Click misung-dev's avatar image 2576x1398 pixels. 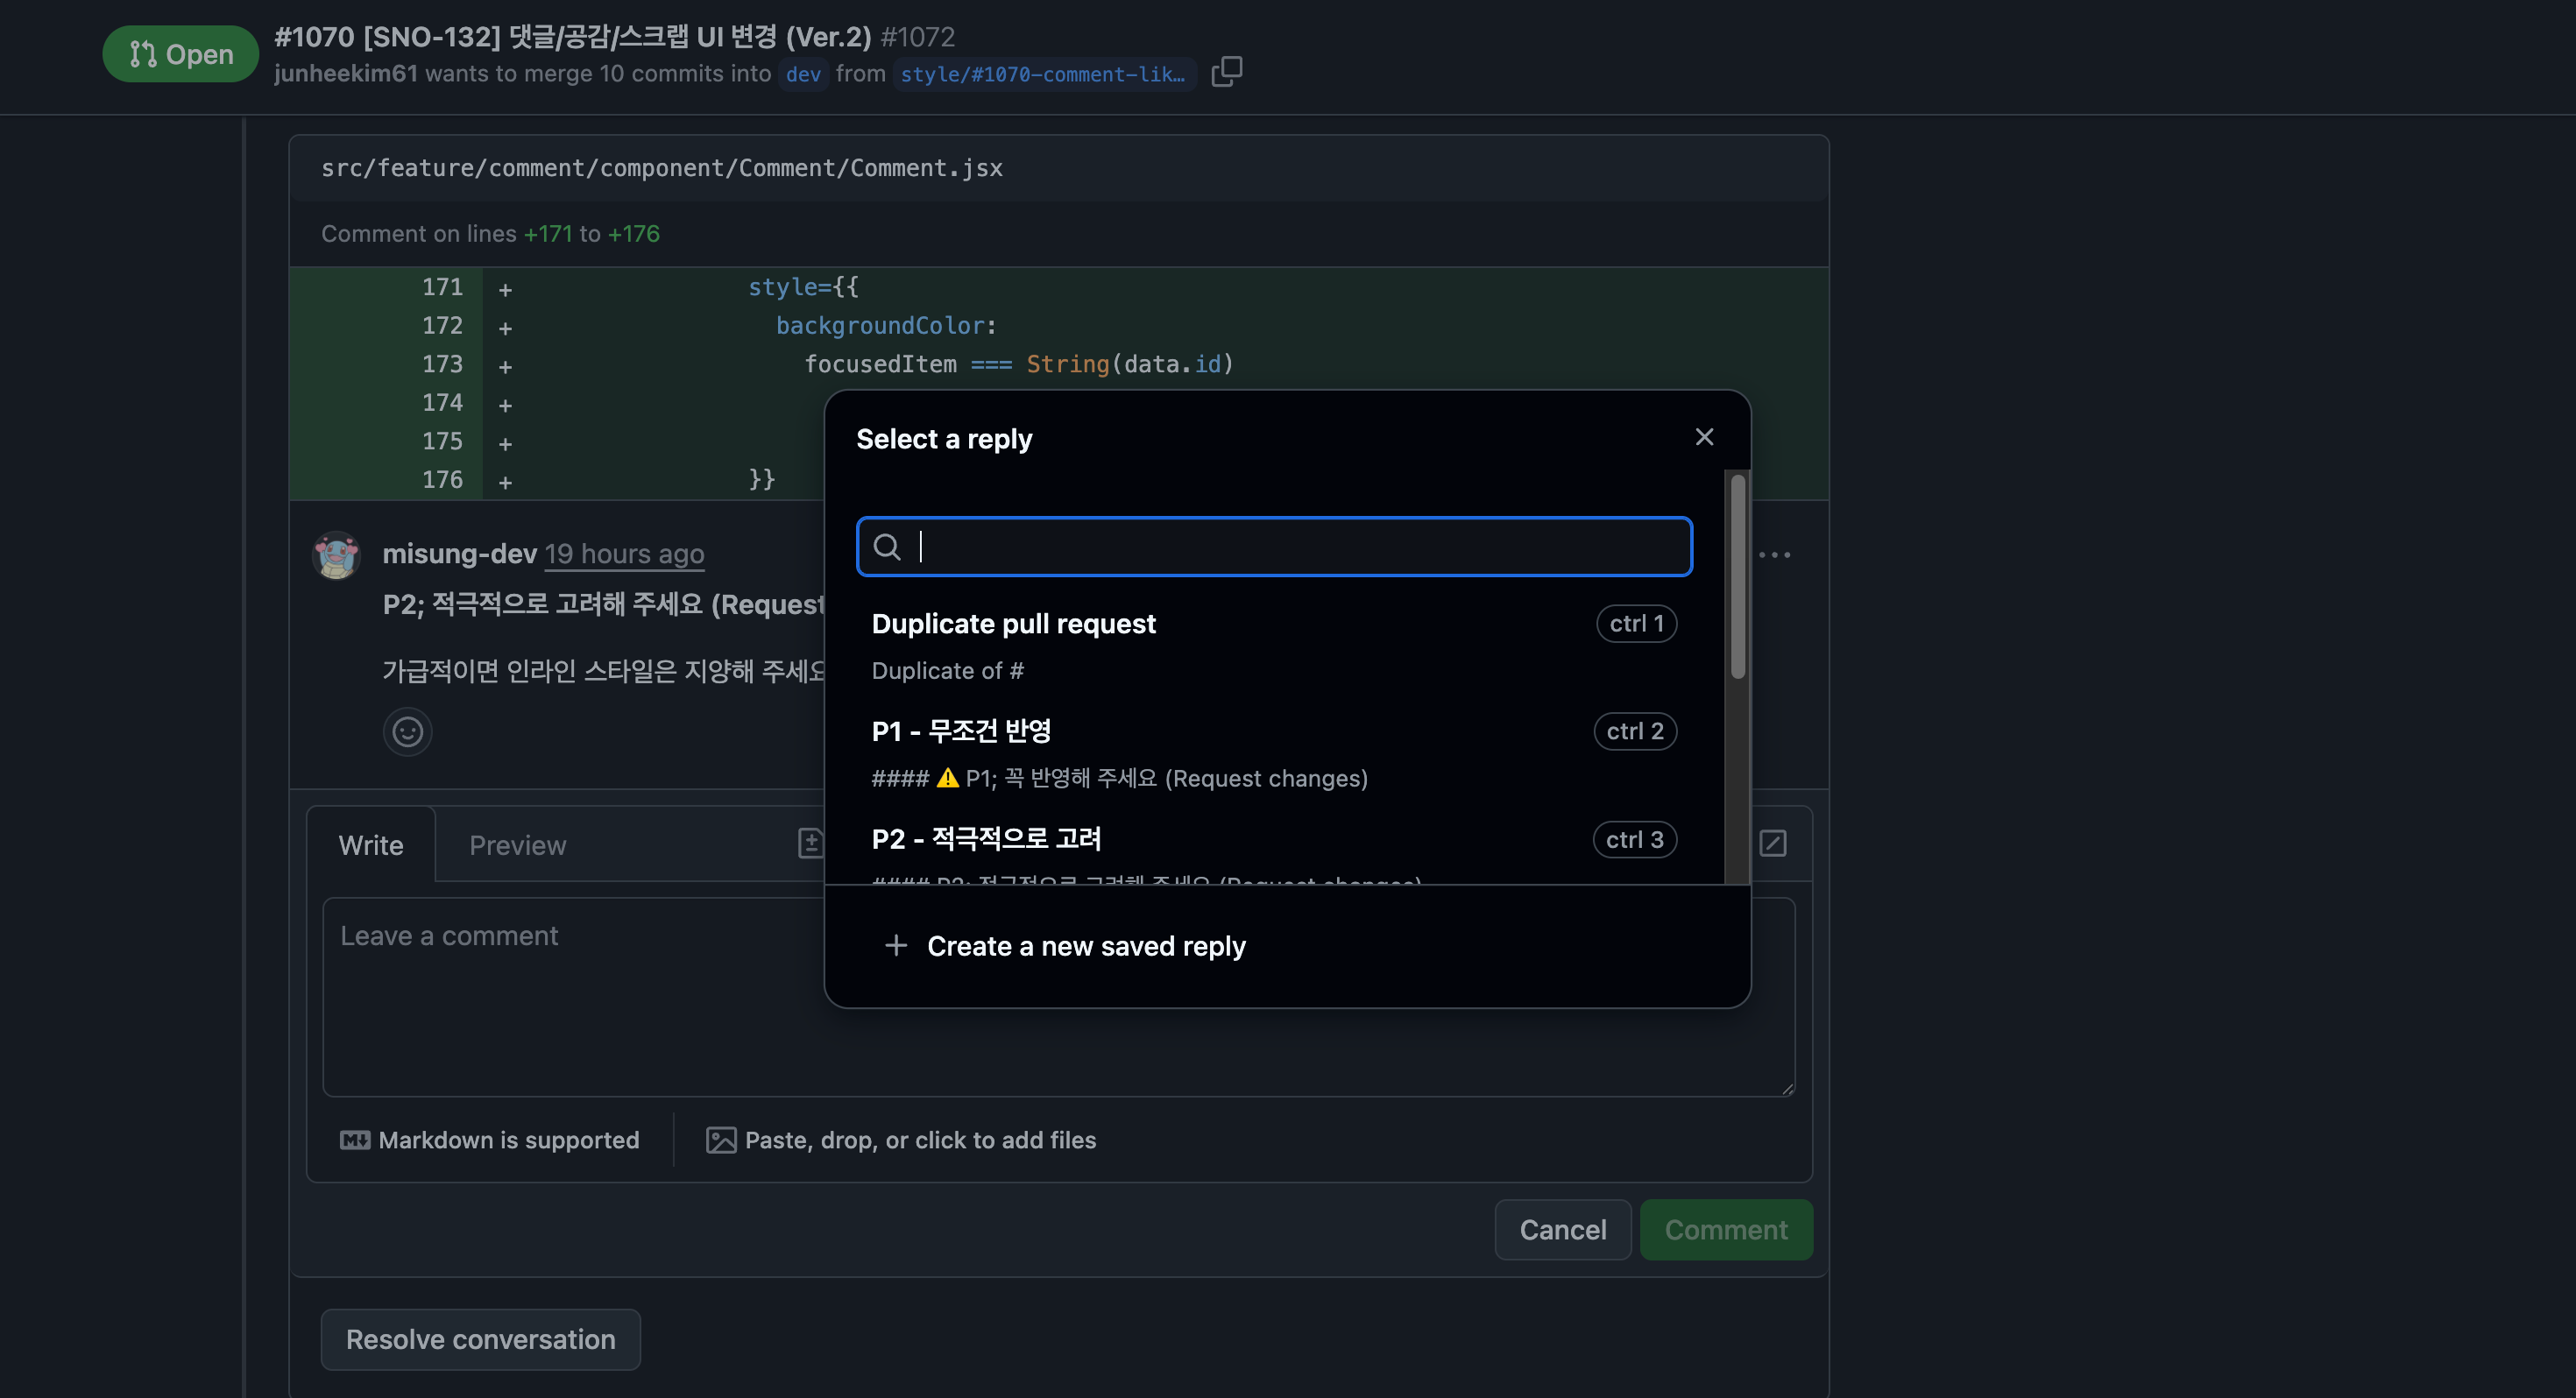[336, 555]
